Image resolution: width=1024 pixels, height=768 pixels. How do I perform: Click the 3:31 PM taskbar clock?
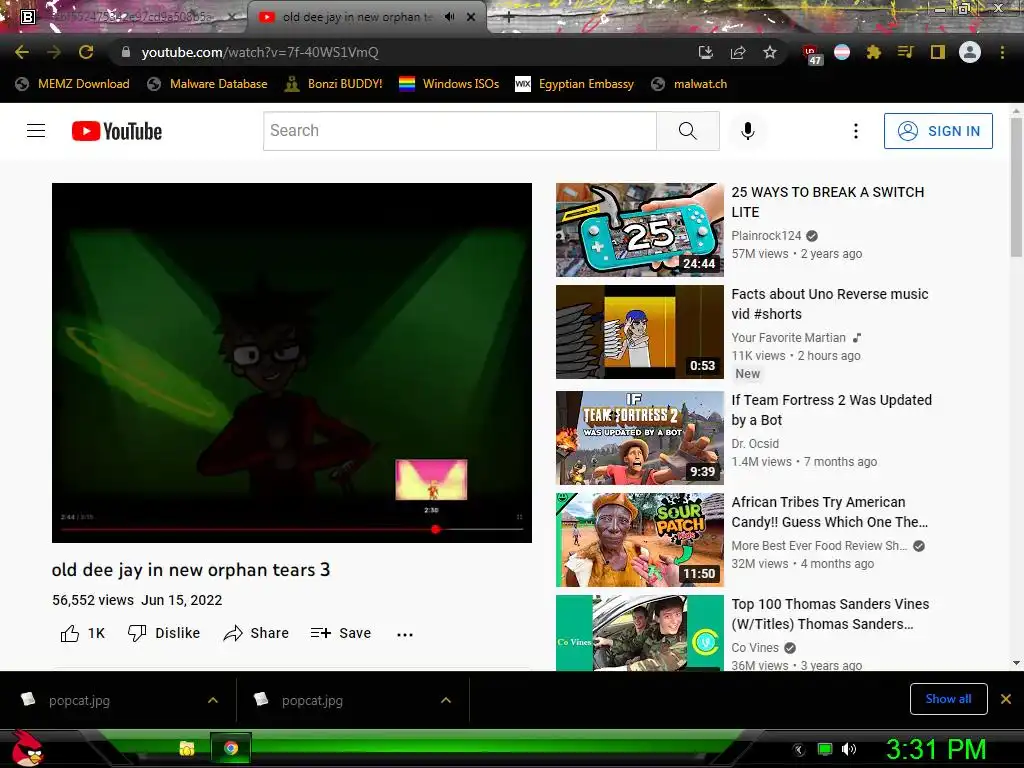click(936, 749)
